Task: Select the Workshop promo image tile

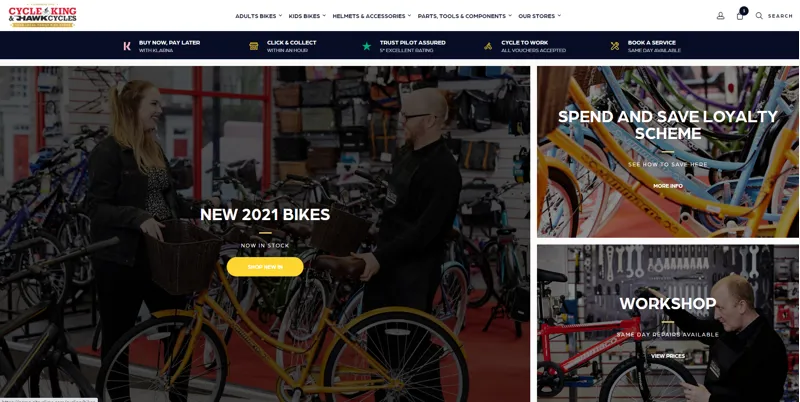Action: 668,323
